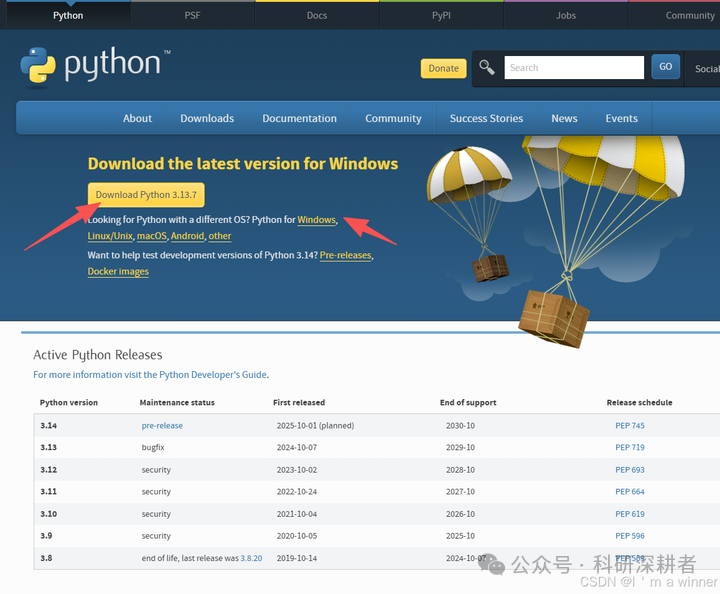Focus the Search input field
The height and width of the screenshot is (594, 720).
point(574,67)
